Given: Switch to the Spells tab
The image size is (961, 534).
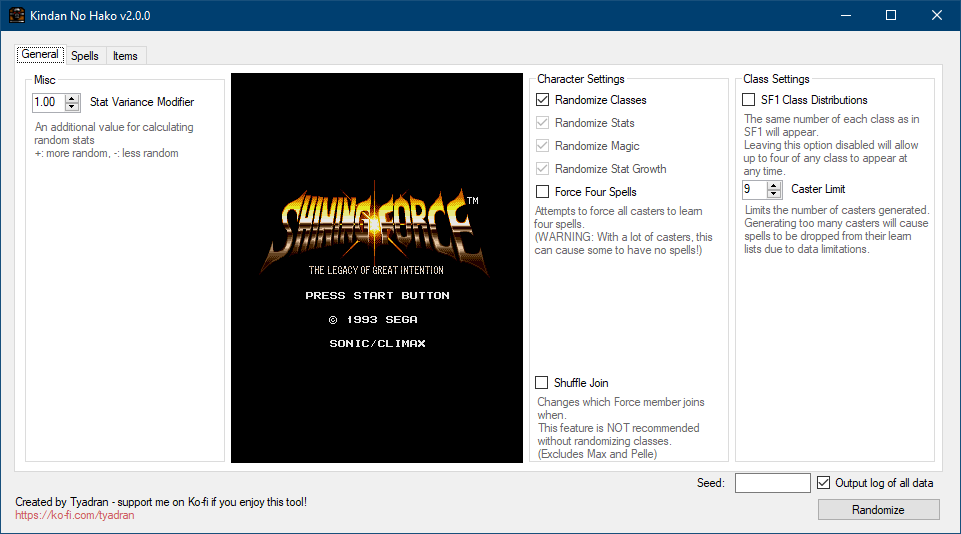Looking at the screenshot, I should coord(85,56).
